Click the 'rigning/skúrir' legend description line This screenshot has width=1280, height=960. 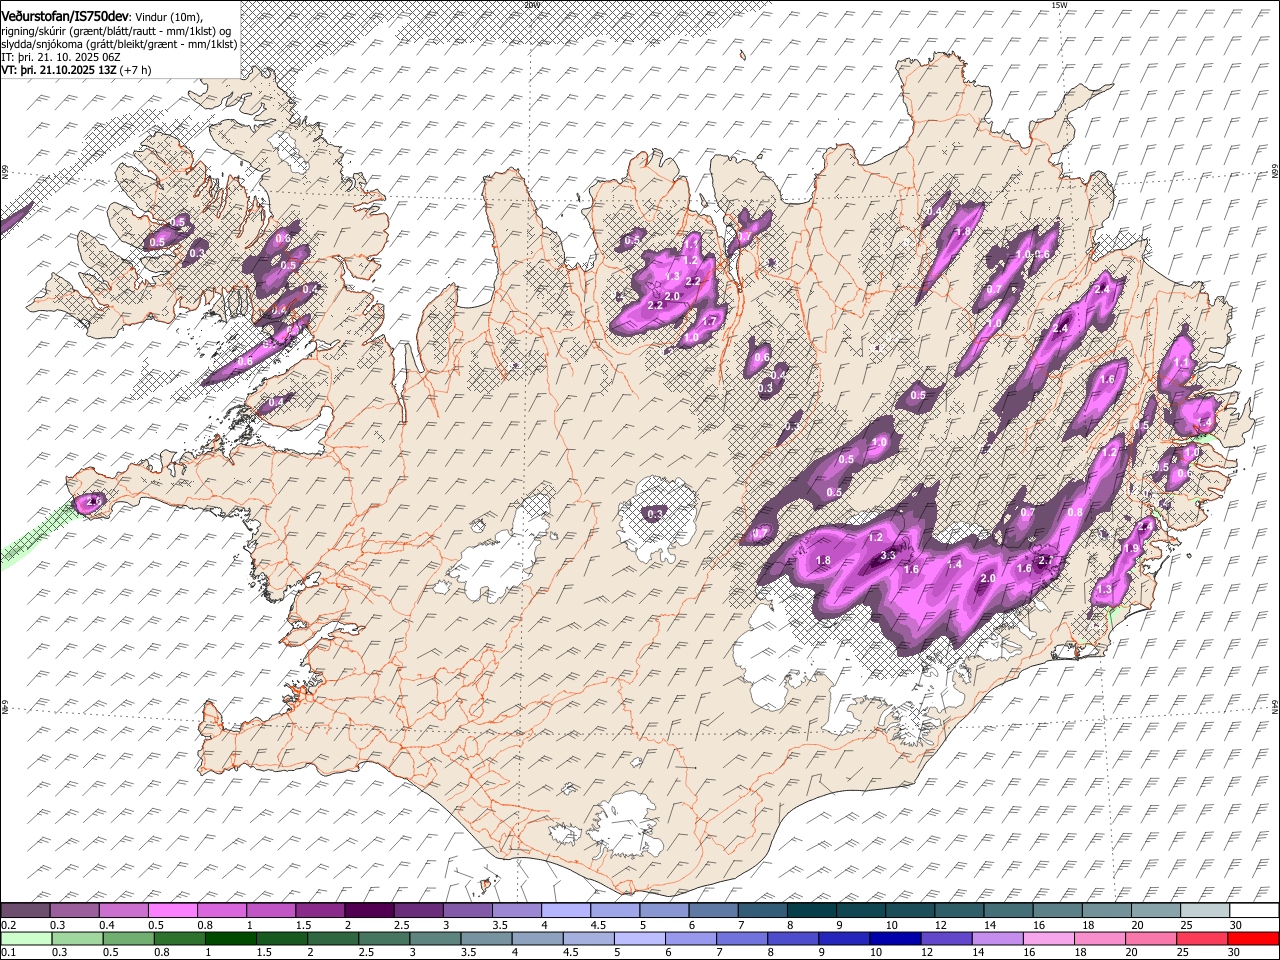coord(118,31)
